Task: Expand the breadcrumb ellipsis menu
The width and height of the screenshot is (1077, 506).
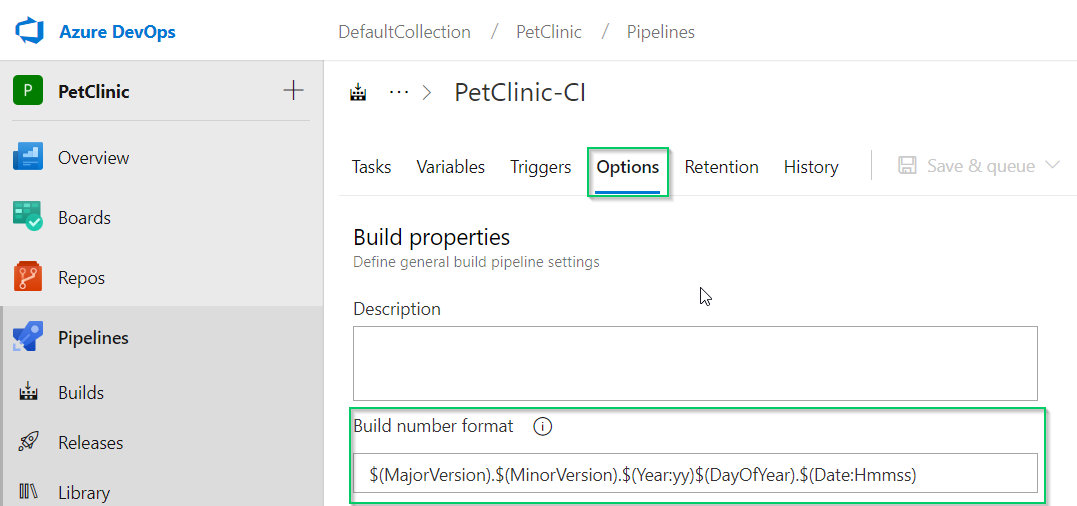Action: click(399, 92)
